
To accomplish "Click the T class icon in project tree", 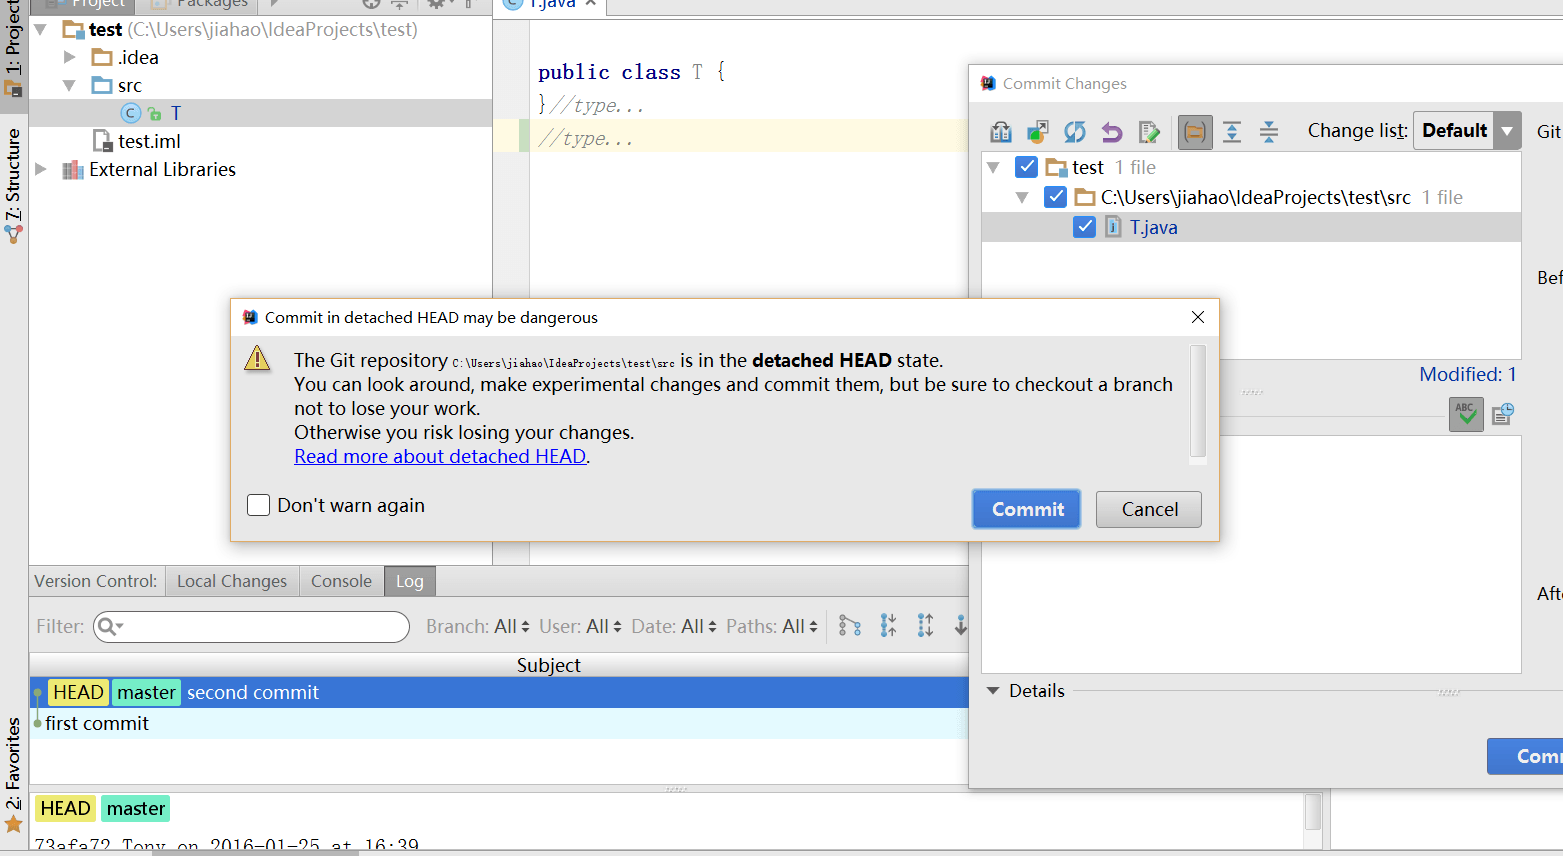I will (131, 113).
